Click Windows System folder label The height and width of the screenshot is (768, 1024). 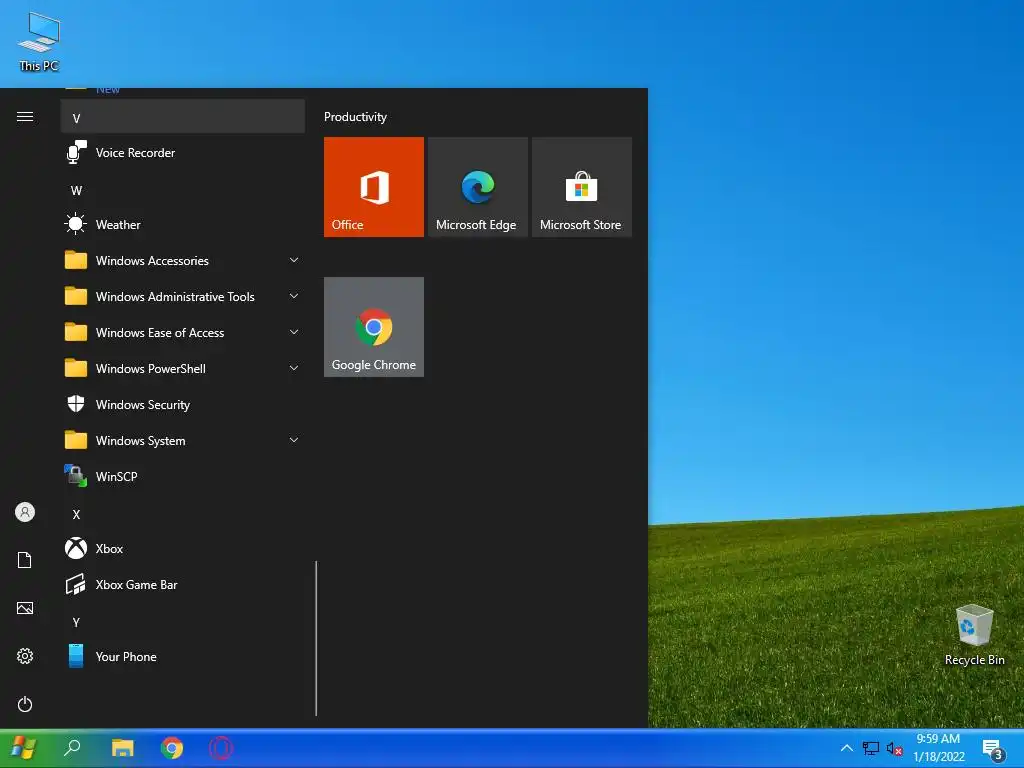click(140, 441)
